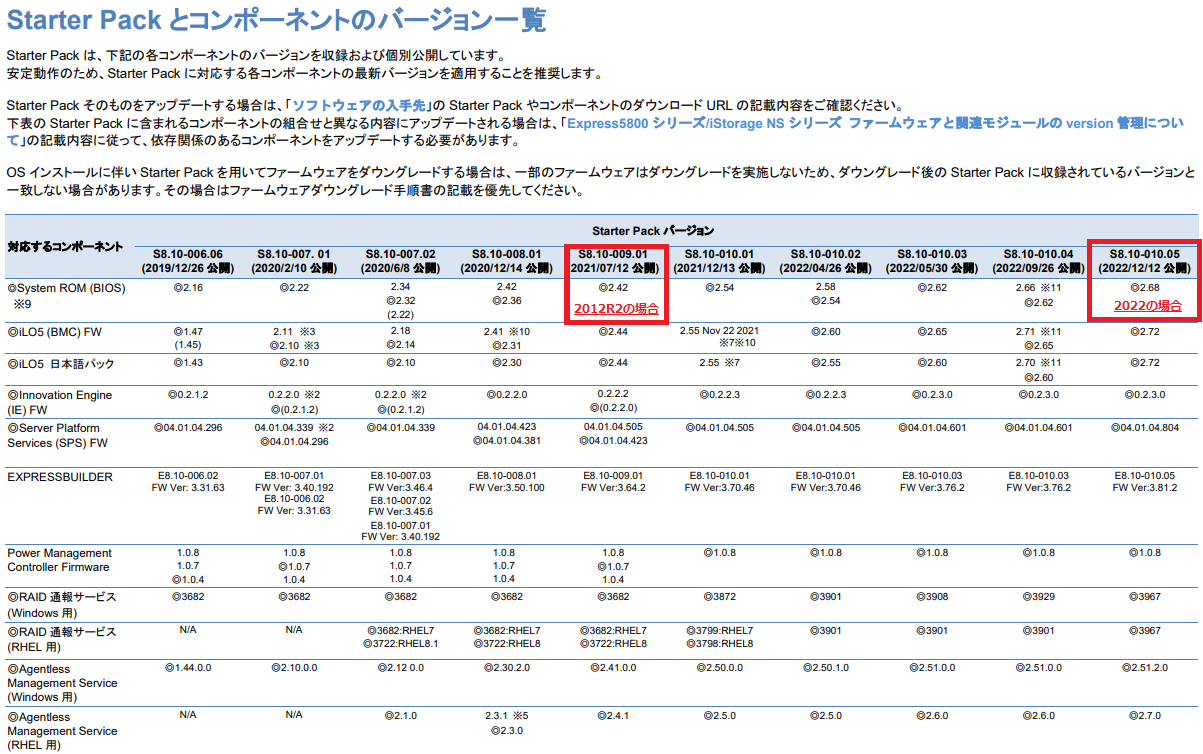
Task: Click the BIOS value ◎2.16
Action: (188, 287)
